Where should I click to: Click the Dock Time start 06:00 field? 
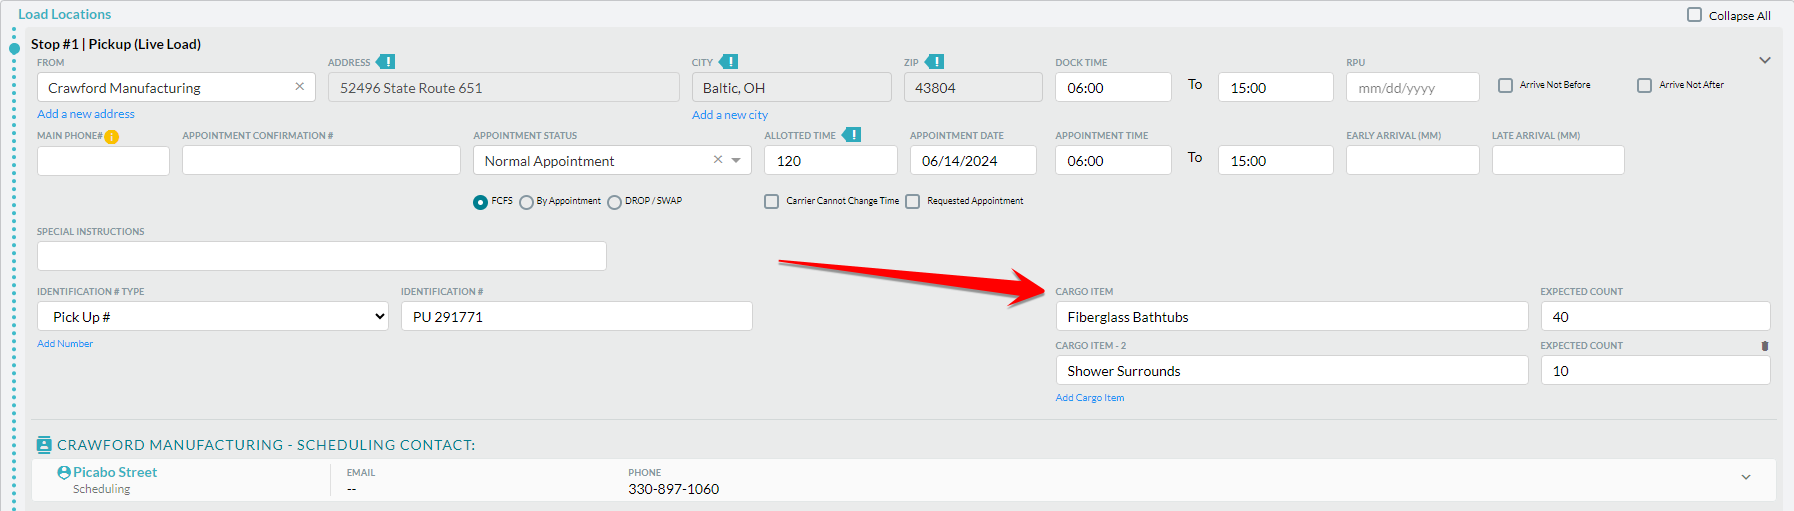[1113, 87]
